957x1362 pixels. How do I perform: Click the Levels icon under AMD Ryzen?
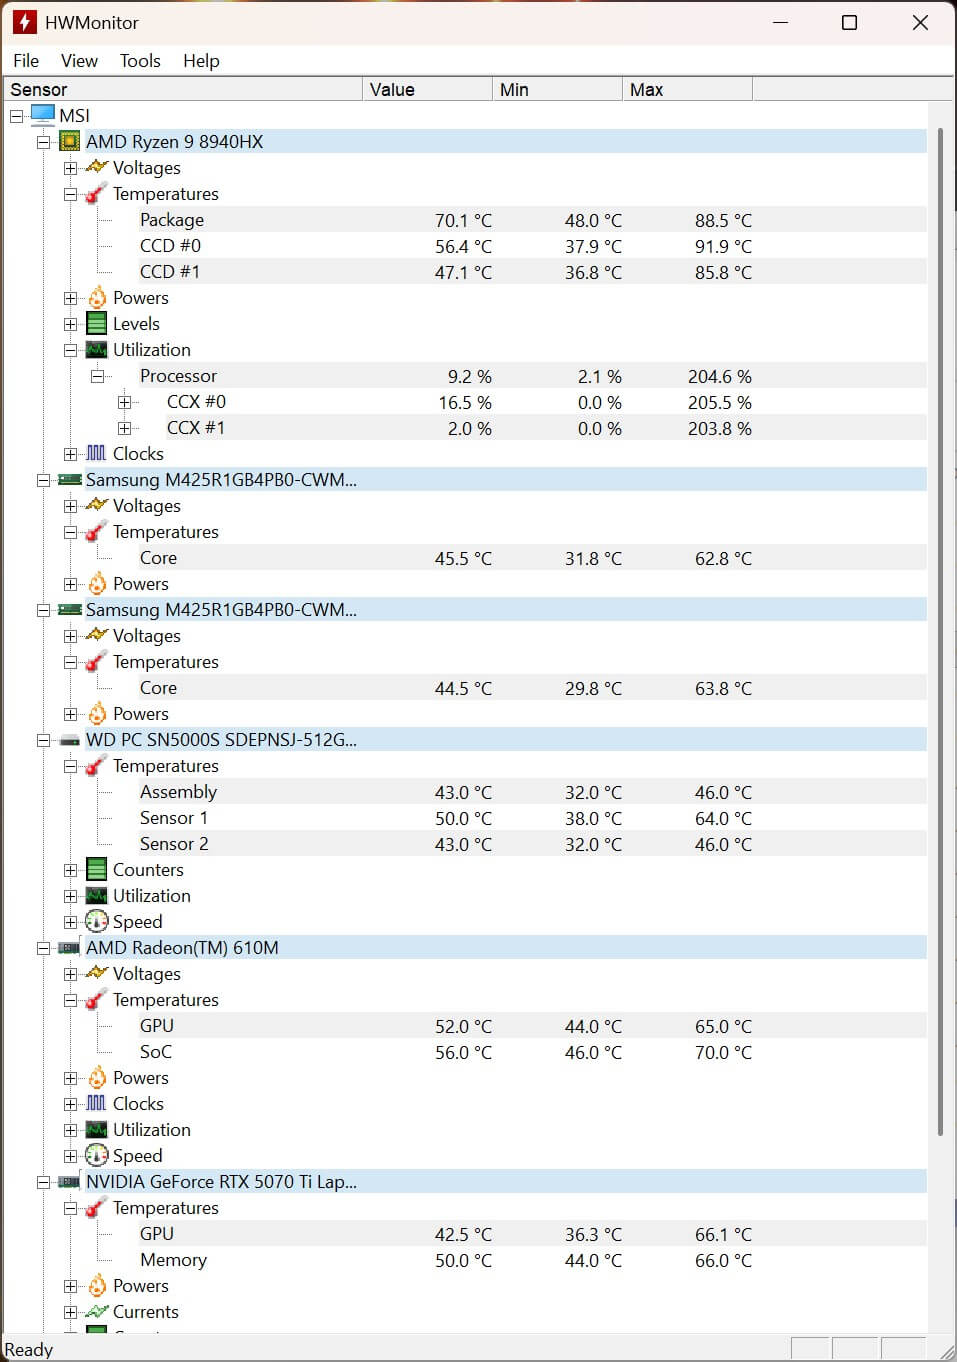[x=96, y=323]
